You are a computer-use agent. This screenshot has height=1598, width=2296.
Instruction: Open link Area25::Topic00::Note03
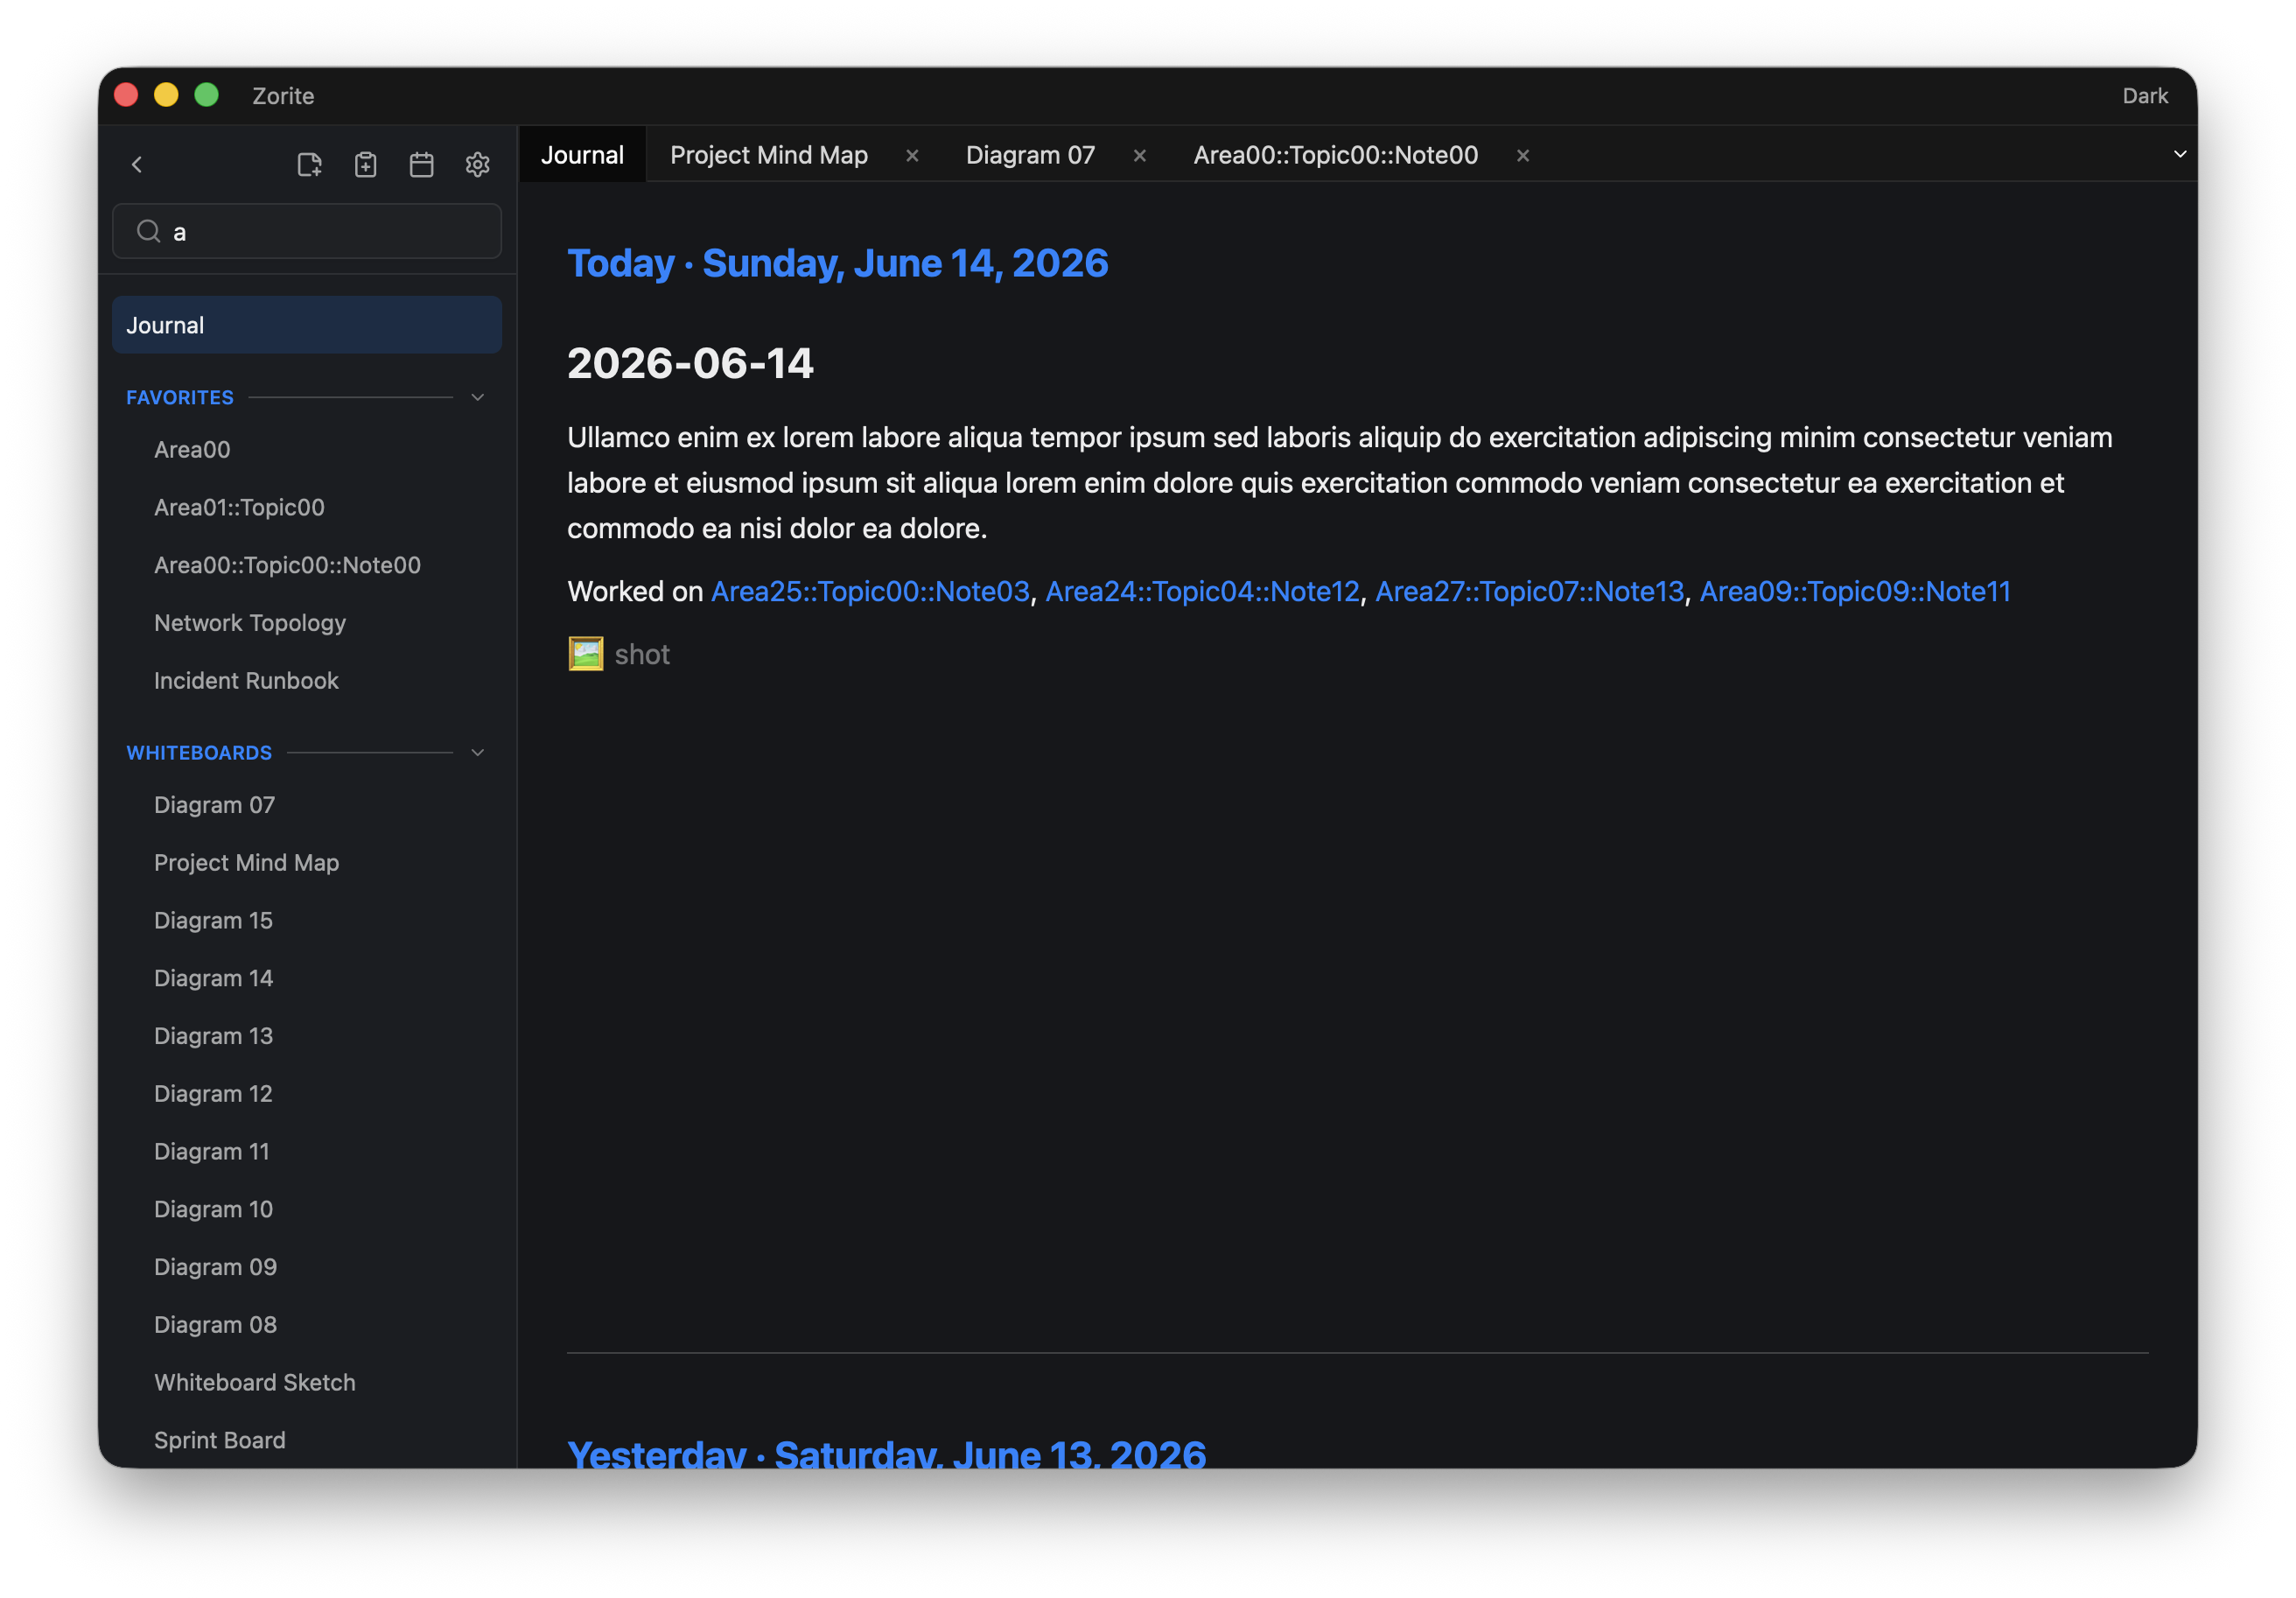click(870, 591)
